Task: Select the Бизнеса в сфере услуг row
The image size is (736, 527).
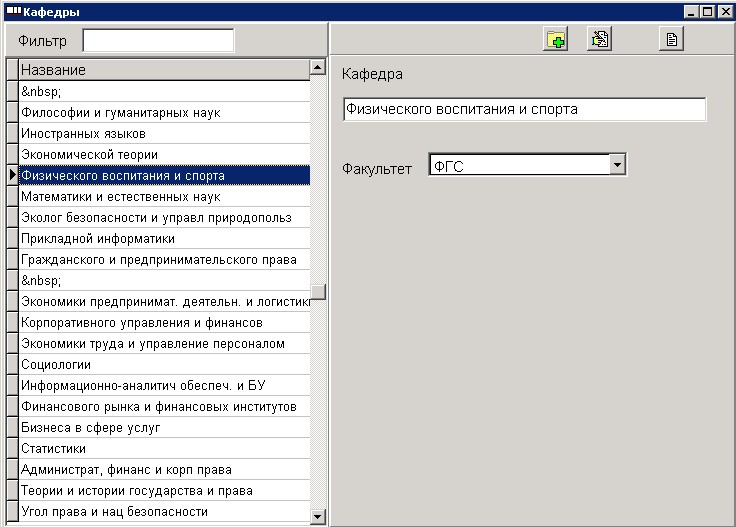Action: pos(164,428)
